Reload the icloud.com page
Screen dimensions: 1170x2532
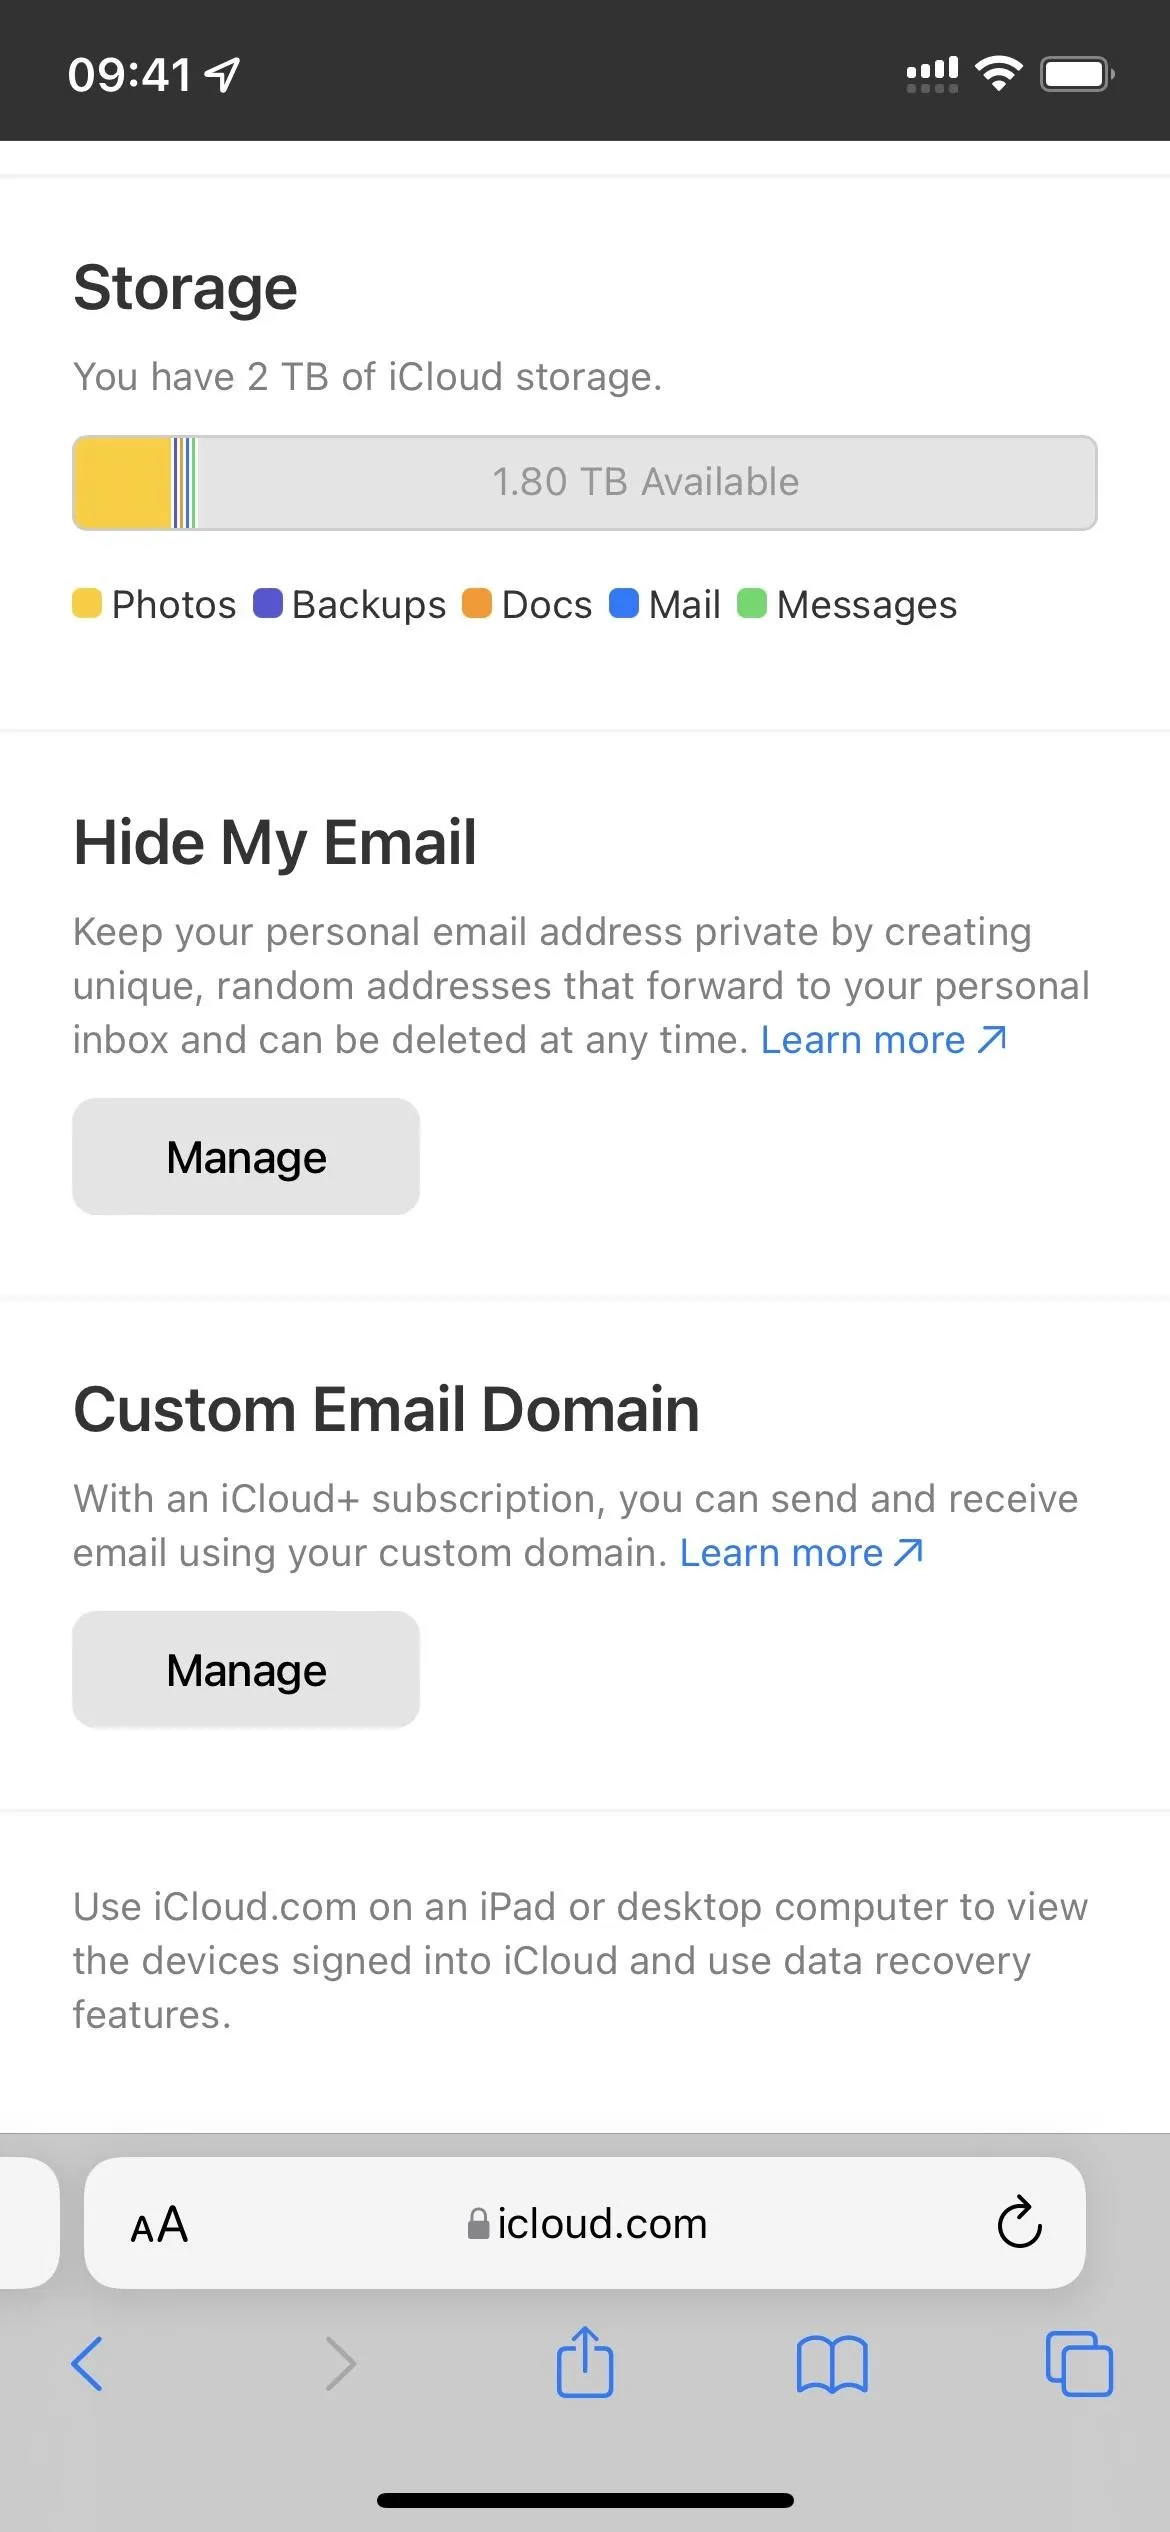(x=1019, y=2223)
